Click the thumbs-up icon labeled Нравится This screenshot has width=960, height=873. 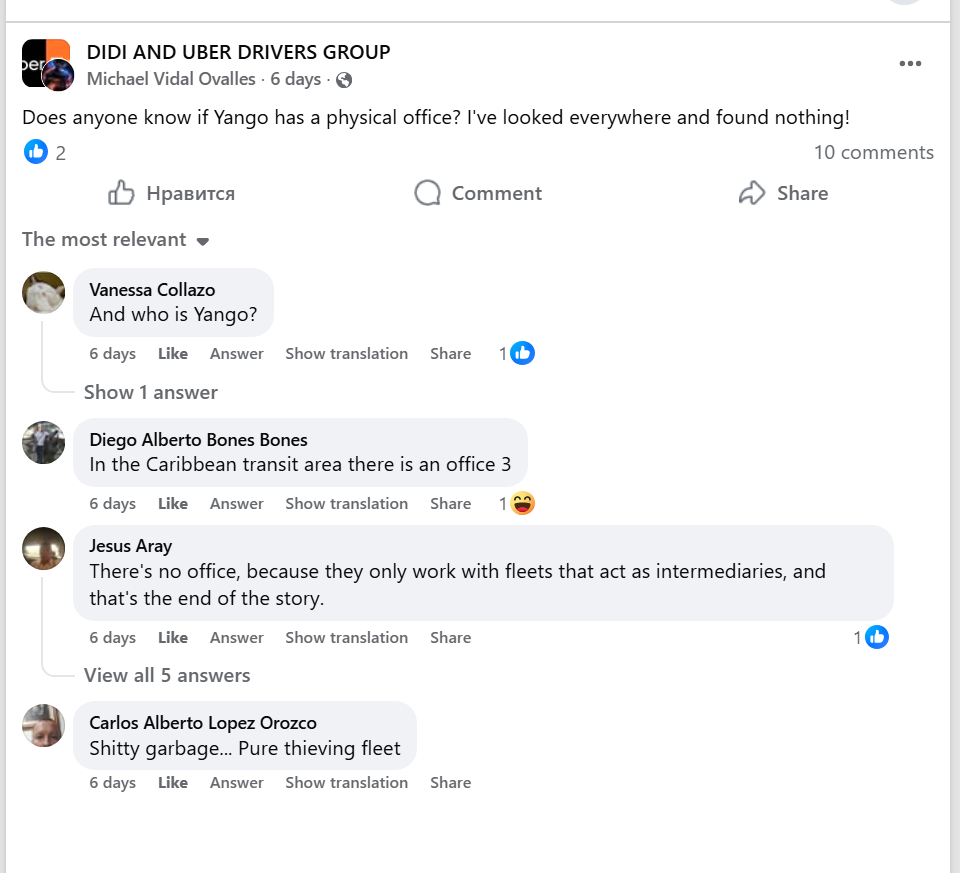click(122, 193)
